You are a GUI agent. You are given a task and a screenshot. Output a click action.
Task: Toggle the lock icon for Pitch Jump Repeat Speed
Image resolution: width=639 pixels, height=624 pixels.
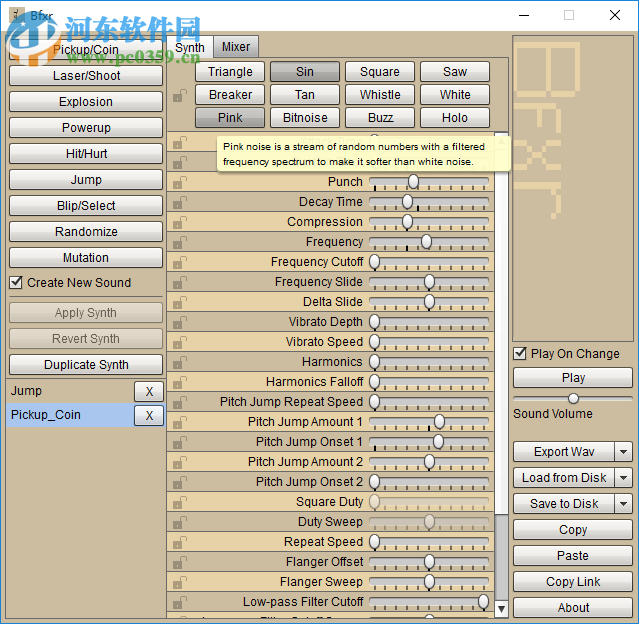point(180,402)
